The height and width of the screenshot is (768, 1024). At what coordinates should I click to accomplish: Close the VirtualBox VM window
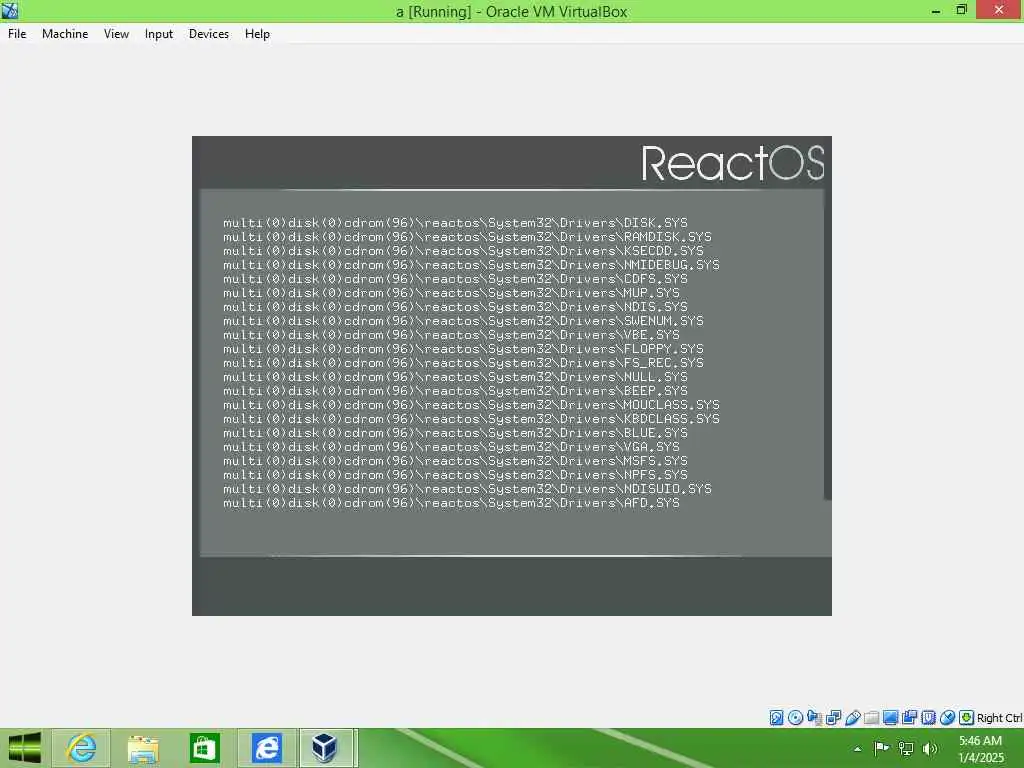(x=999, y=10)
